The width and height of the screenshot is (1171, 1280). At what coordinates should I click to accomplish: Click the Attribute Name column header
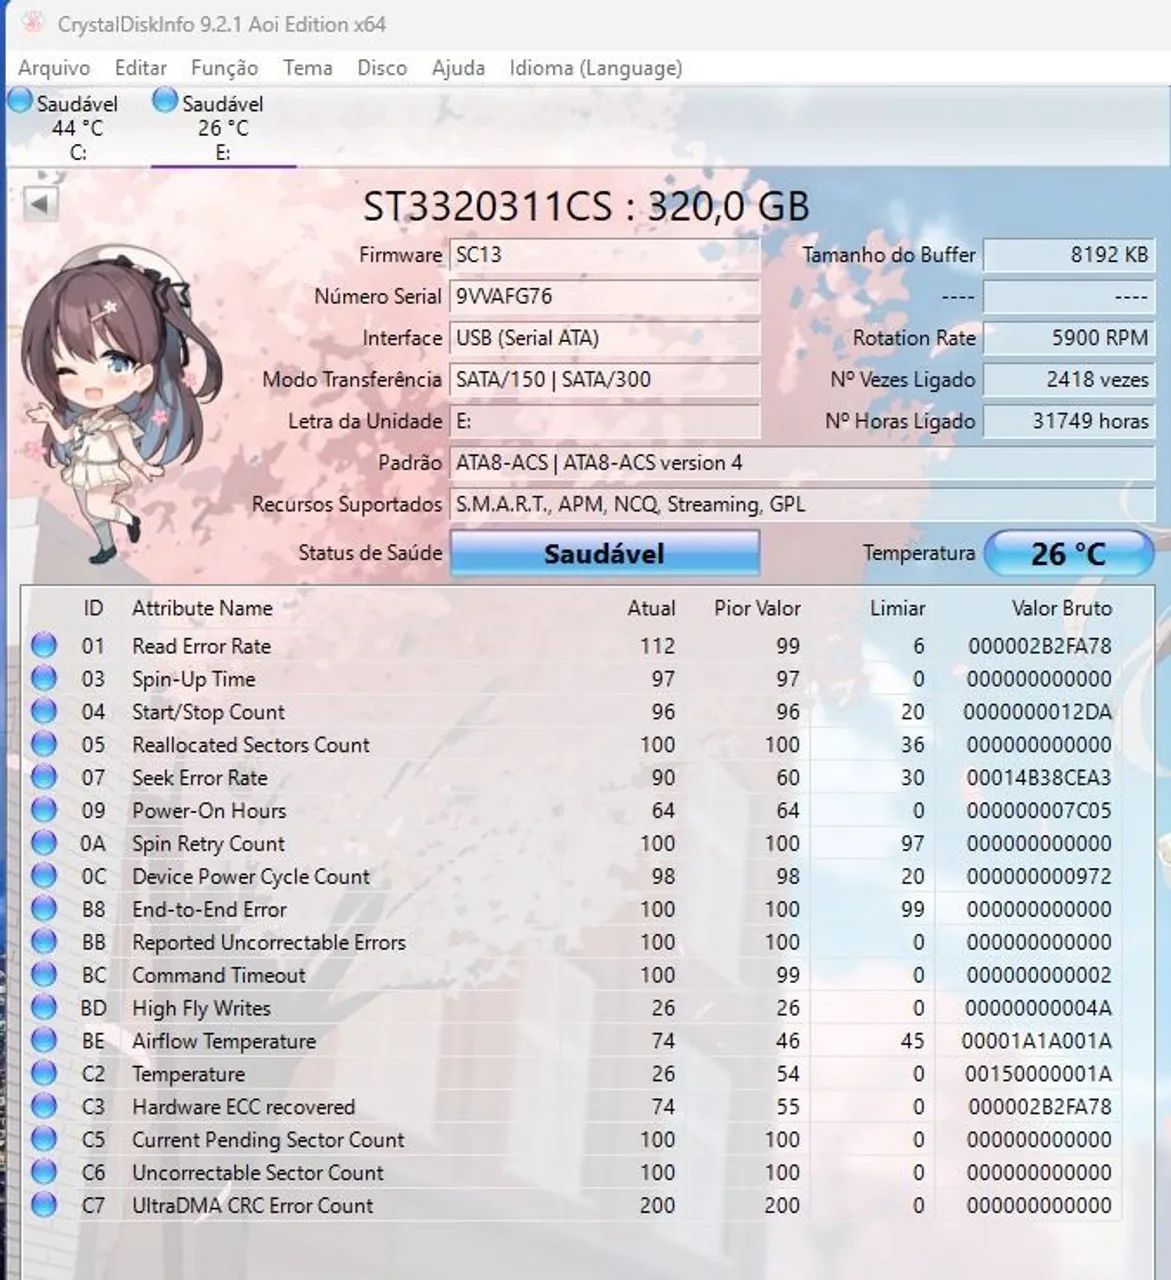pos(202,607)
